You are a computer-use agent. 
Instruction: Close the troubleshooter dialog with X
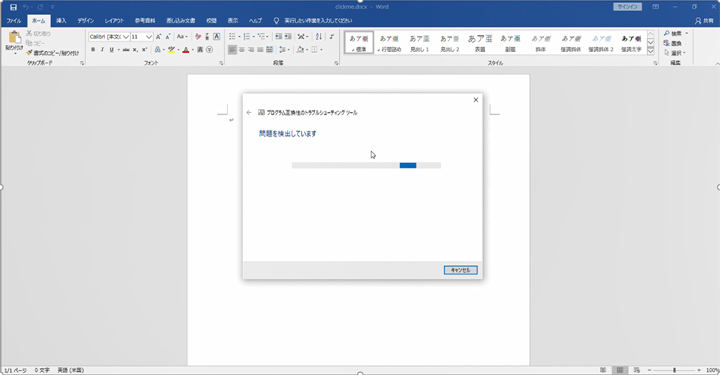tap(476, 100)
